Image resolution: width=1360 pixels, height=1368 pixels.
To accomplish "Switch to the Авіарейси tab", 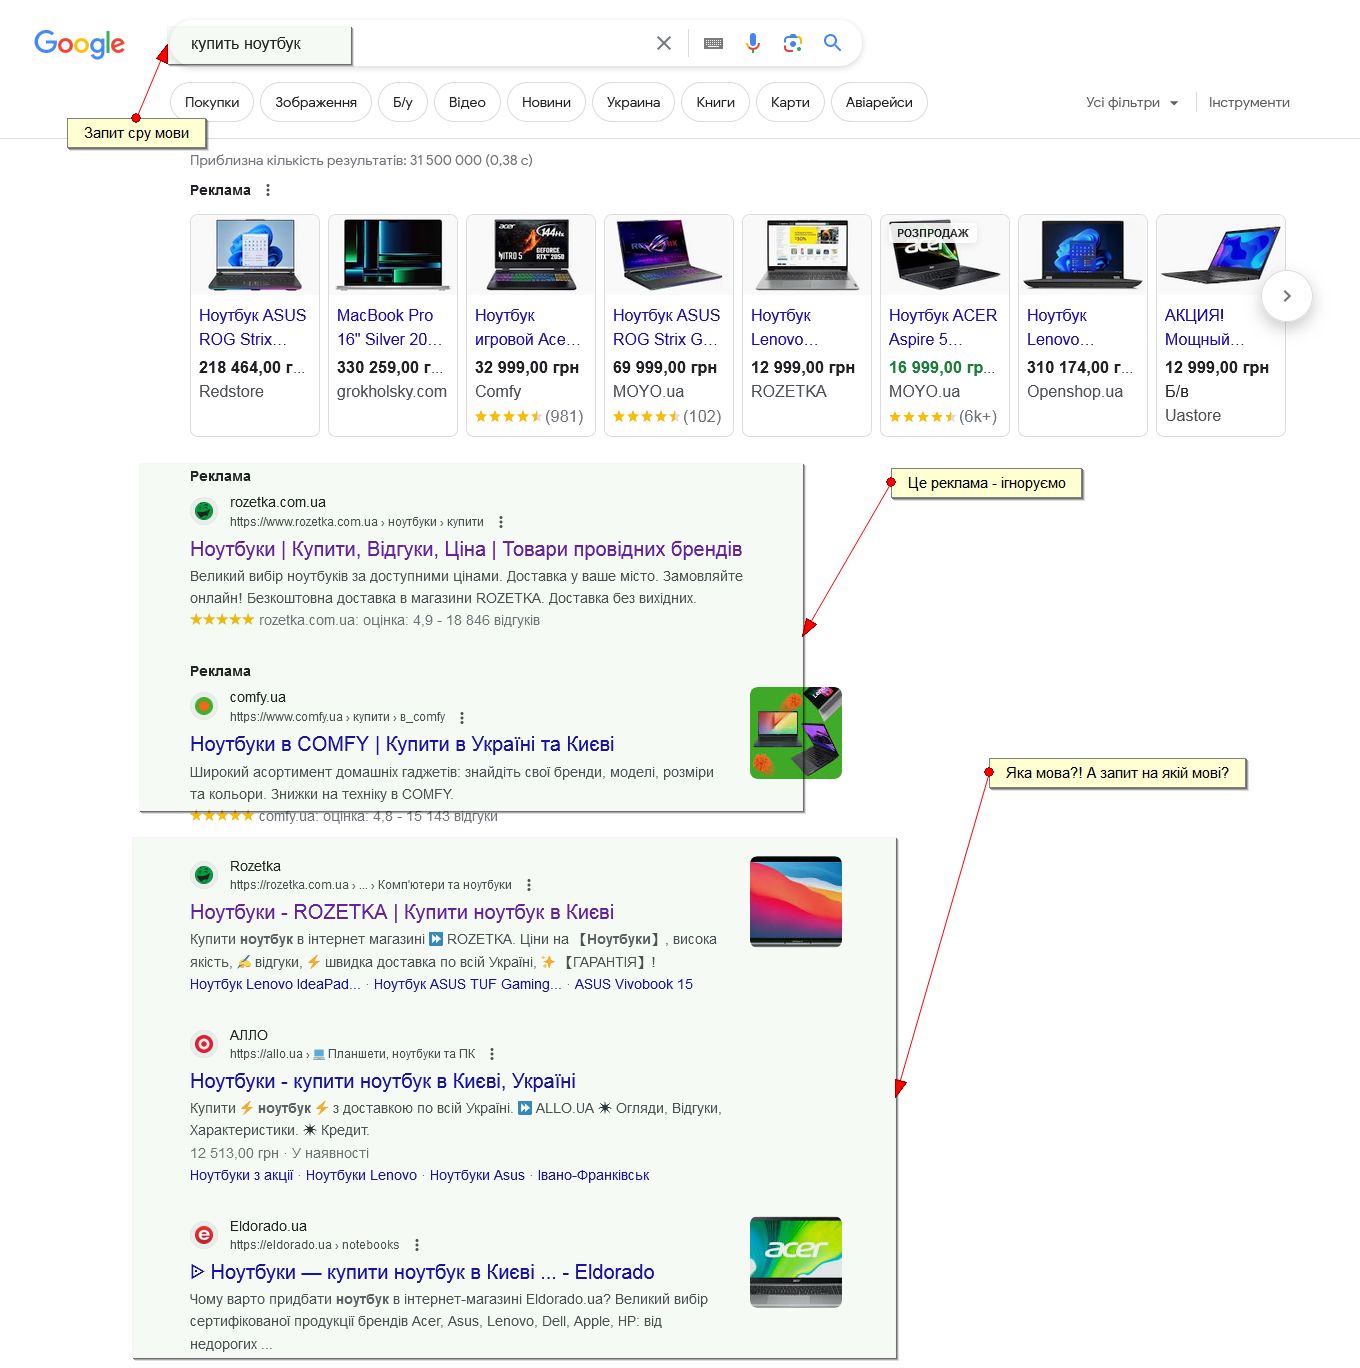I will (879, 102).
